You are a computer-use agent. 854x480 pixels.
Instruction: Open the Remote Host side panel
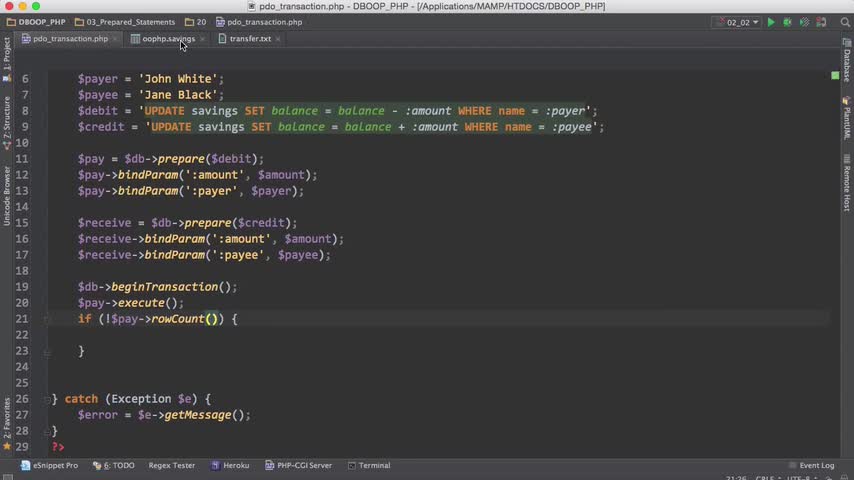click(847, 183)
